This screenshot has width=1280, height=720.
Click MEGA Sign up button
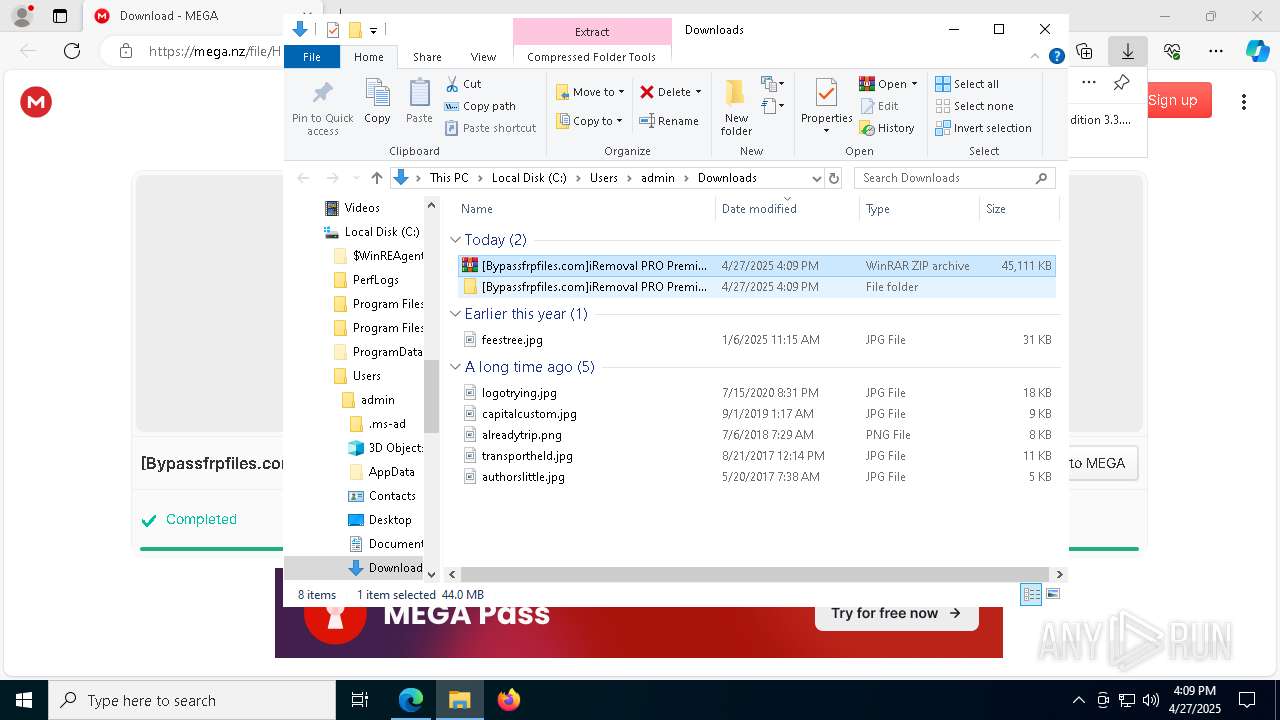pos(1173,100)
